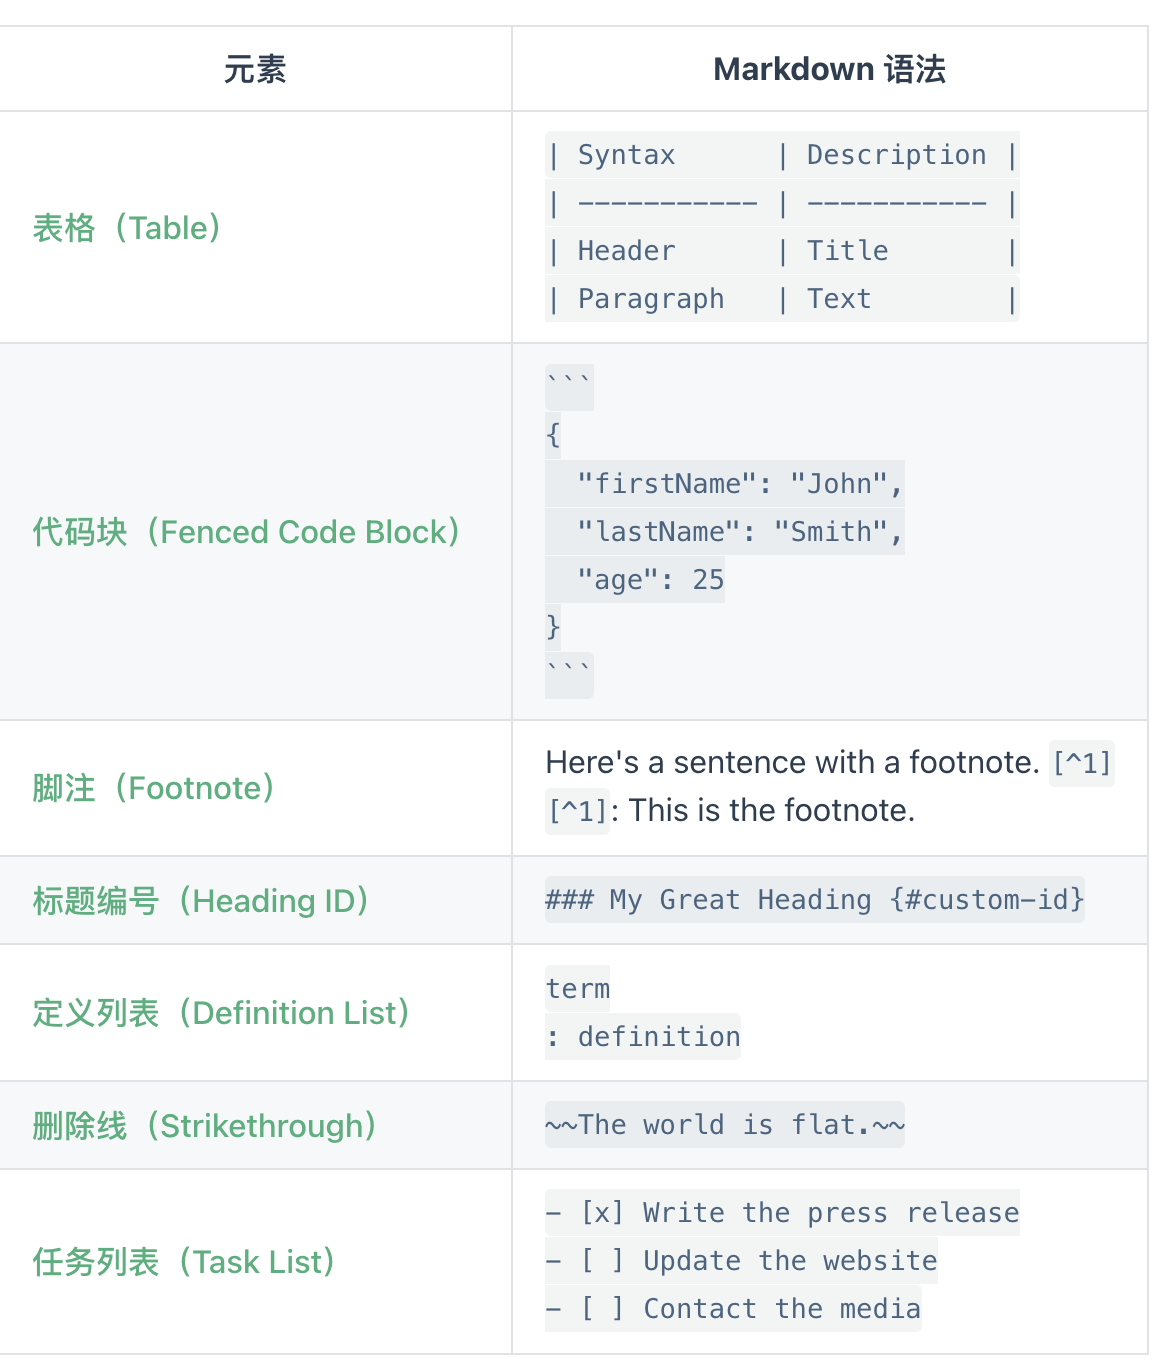This screenshot has height=1364, width=1176.
Task: Click the "### My Great Heading {#custom-id}" code
Action: [814, 900]
